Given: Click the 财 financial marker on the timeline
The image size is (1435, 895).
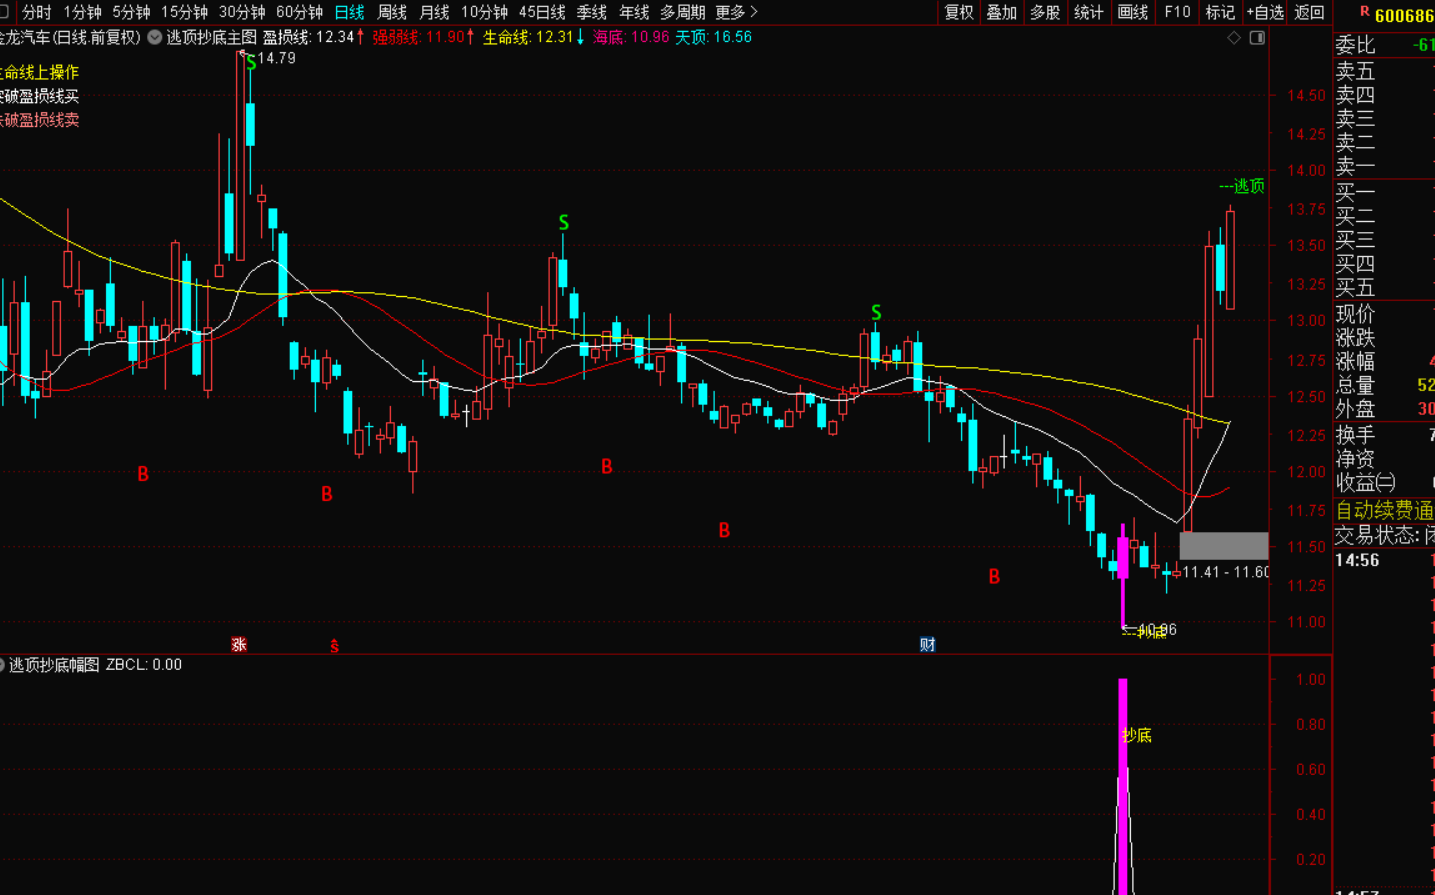Looking at the screenshot, I should pyautogui.click(x=927, y=645).
